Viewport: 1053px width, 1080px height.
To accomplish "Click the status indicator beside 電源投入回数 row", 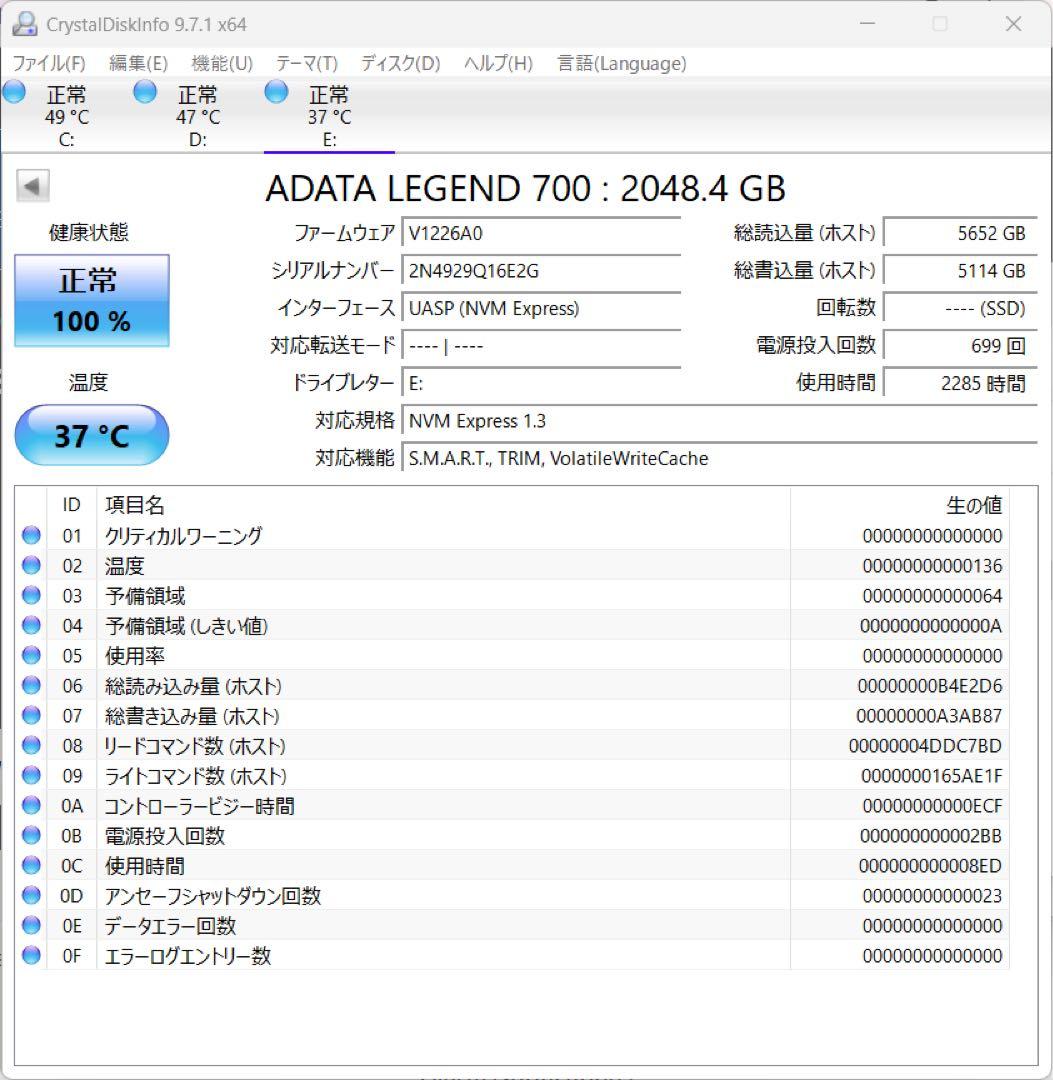I will (x=30, y=835).
